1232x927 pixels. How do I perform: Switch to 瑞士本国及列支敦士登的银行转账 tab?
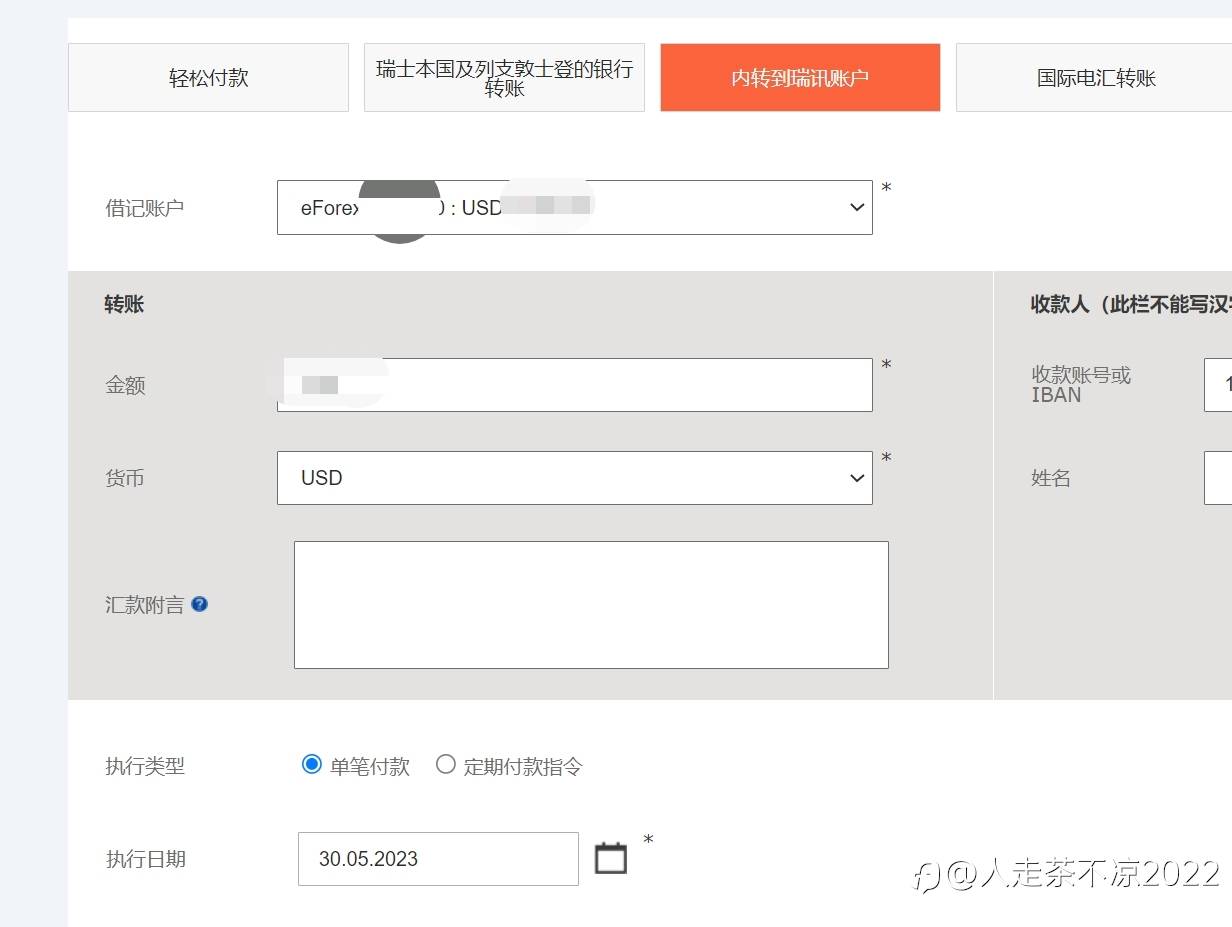(x=504, y=78)
